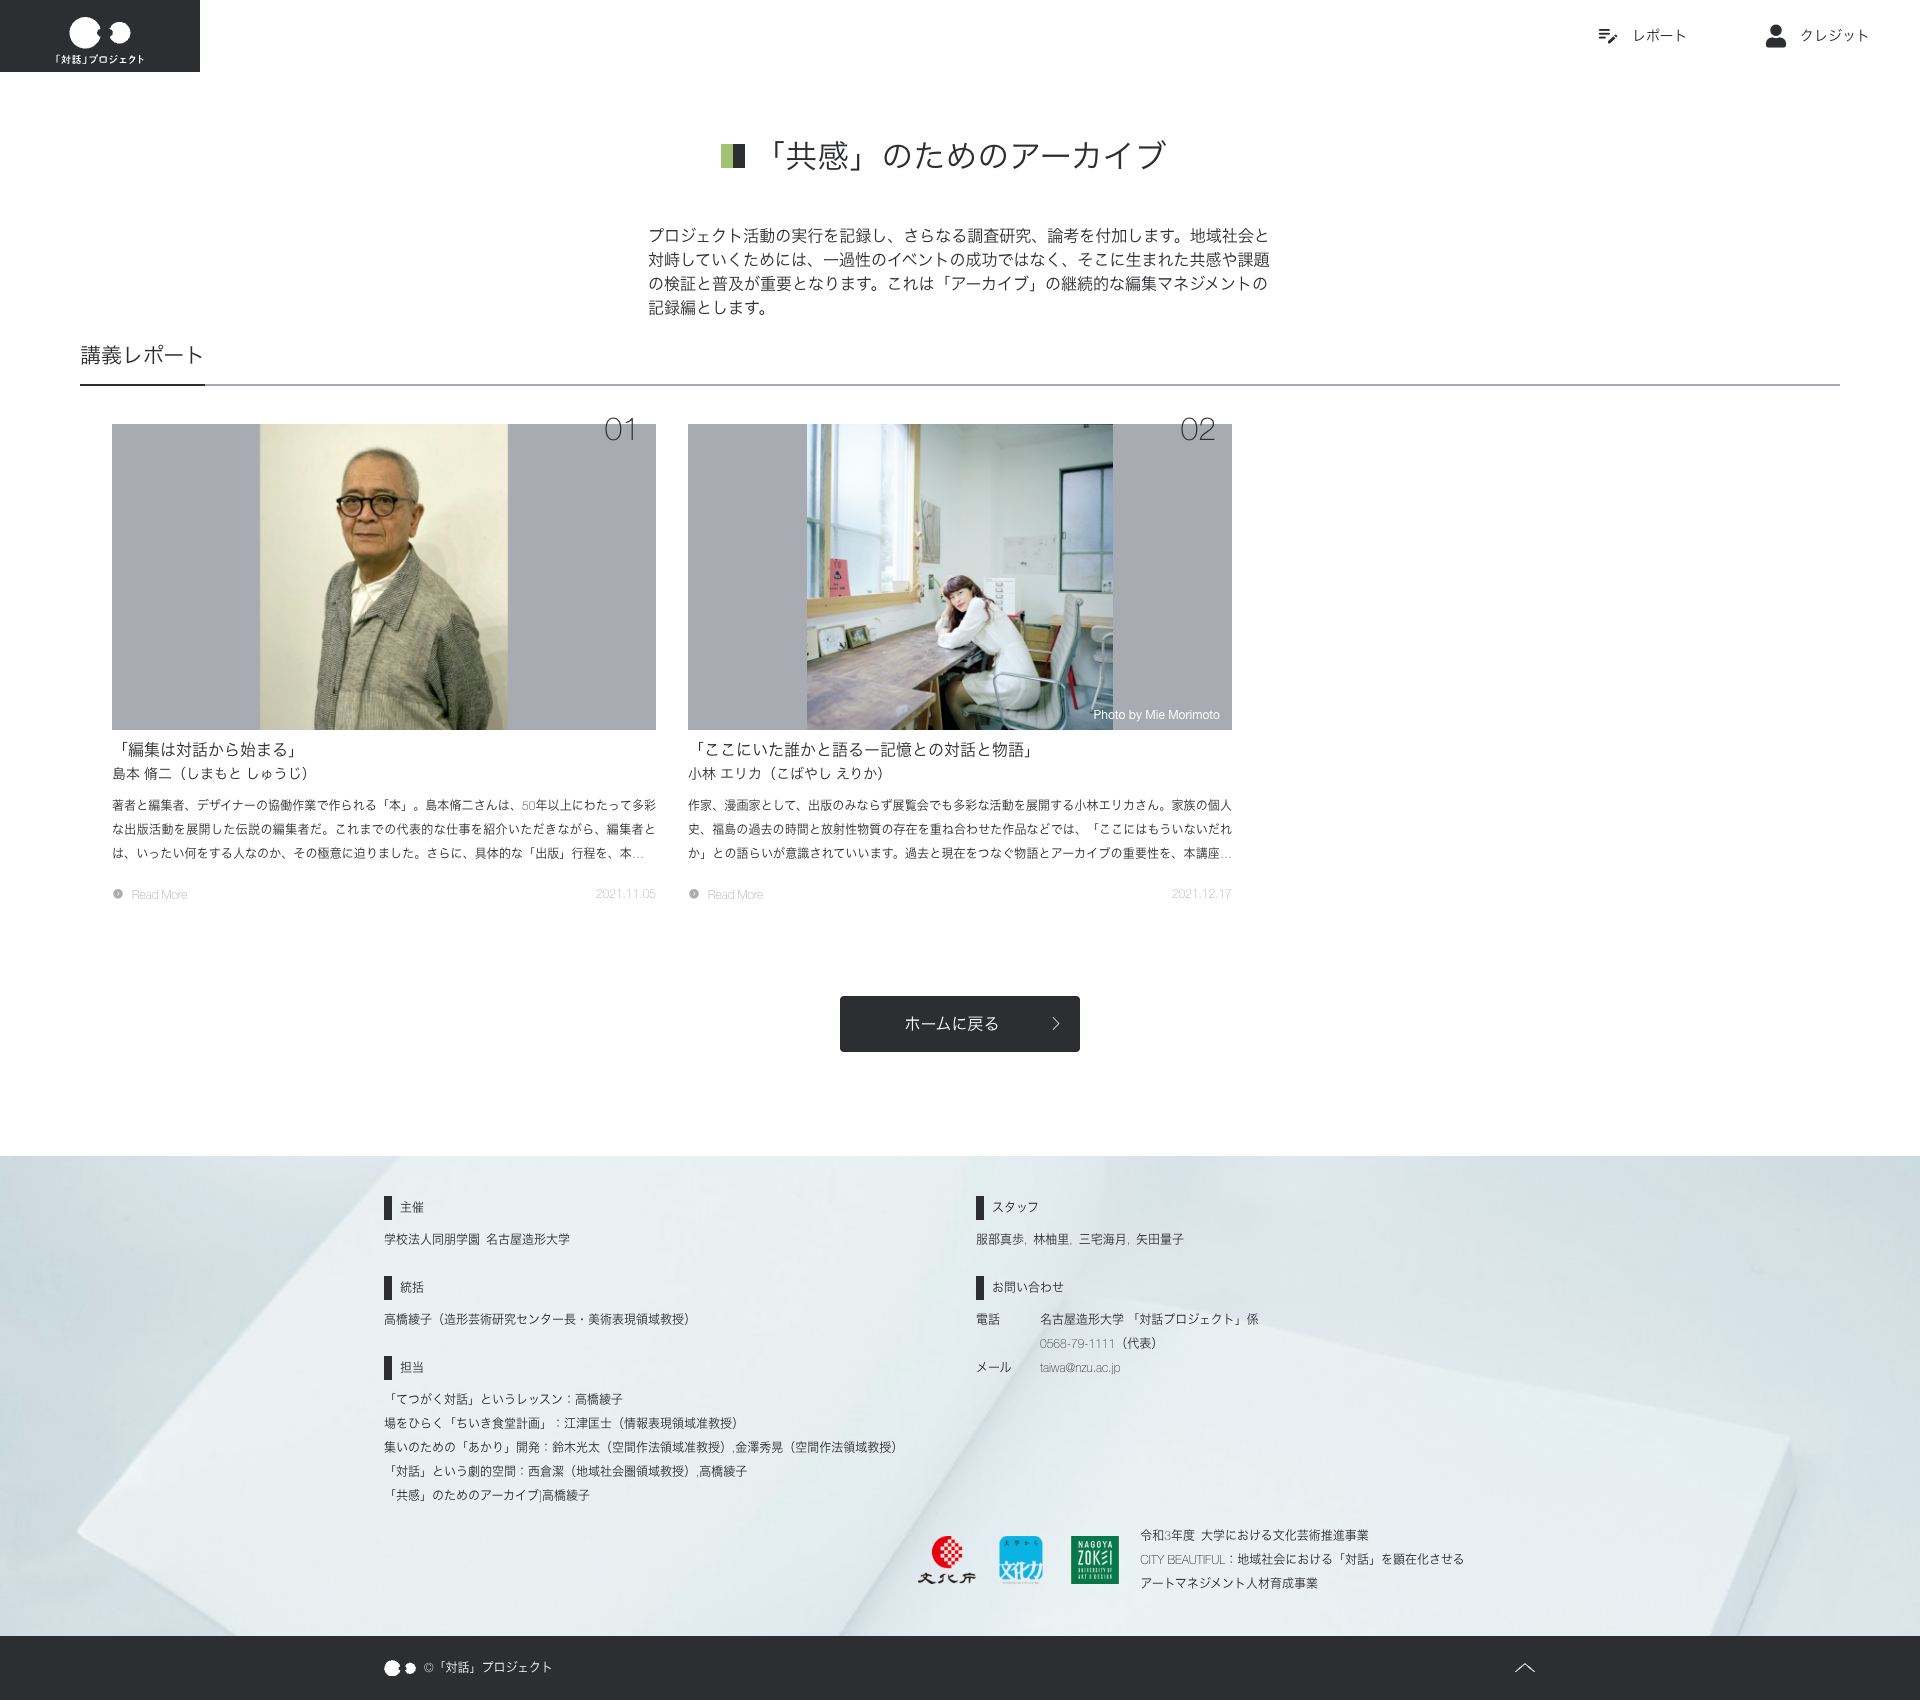Click the report pencil icon in header

coord(1607,36)
